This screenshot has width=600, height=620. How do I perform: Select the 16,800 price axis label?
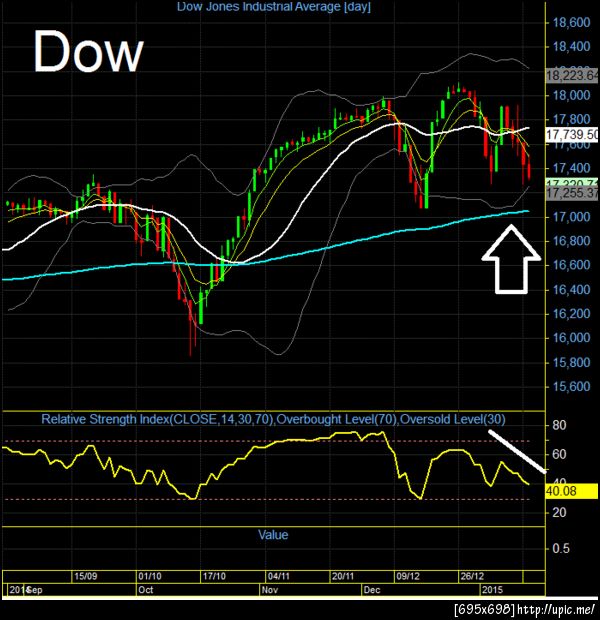tap(571, 241)
